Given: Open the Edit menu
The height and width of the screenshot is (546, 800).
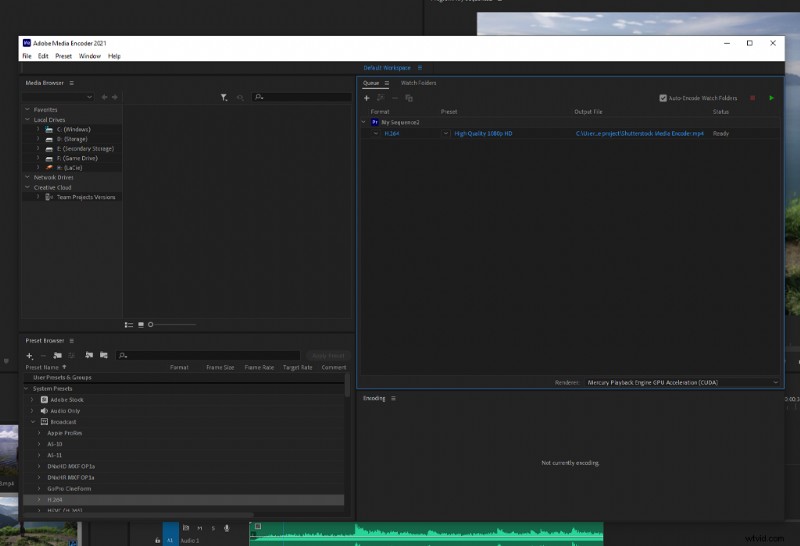Looking at the screenshot, I should [43, 56].
